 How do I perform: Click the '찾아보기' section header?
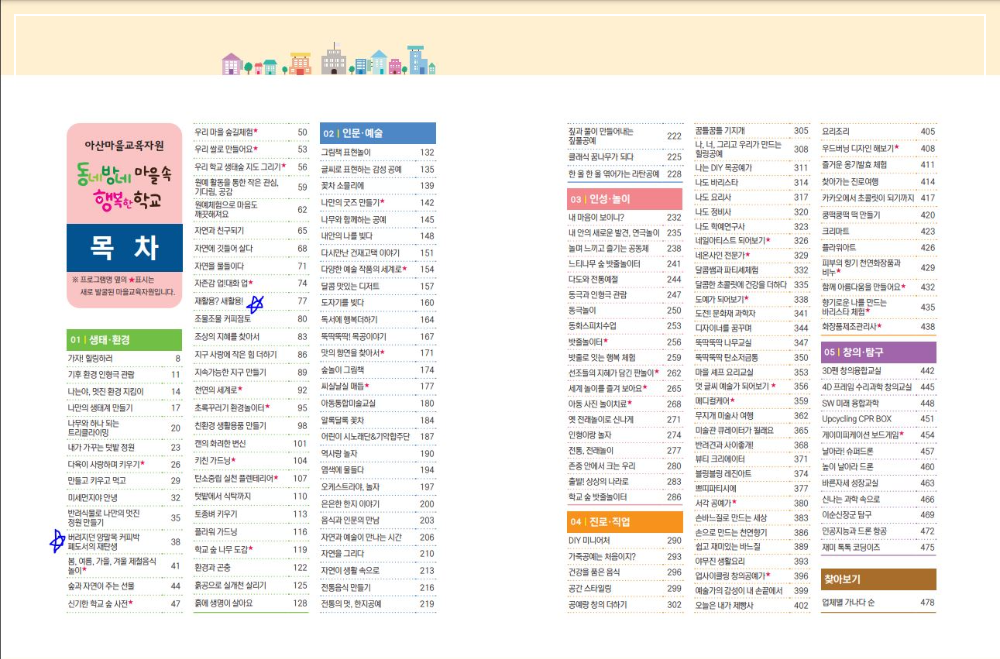coord(878,579)
